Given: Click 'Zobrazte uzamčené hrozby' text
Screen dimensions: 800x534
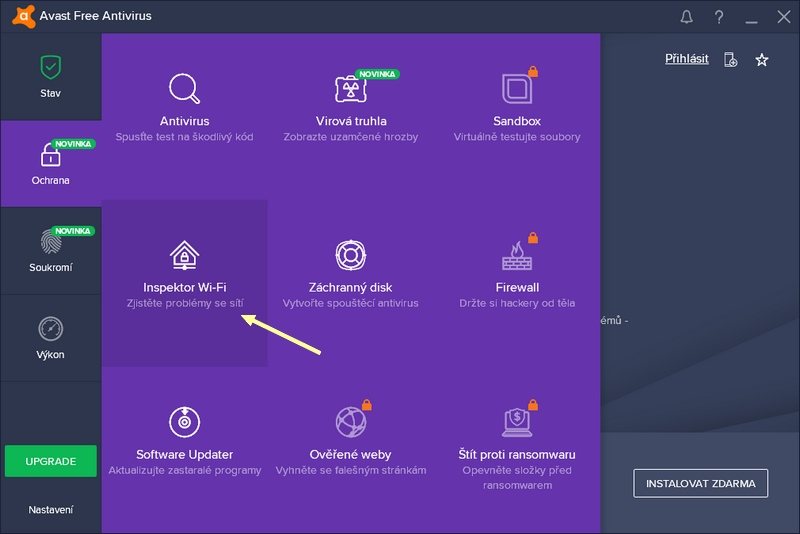Looking at the screenshot, I should (351, 137).
